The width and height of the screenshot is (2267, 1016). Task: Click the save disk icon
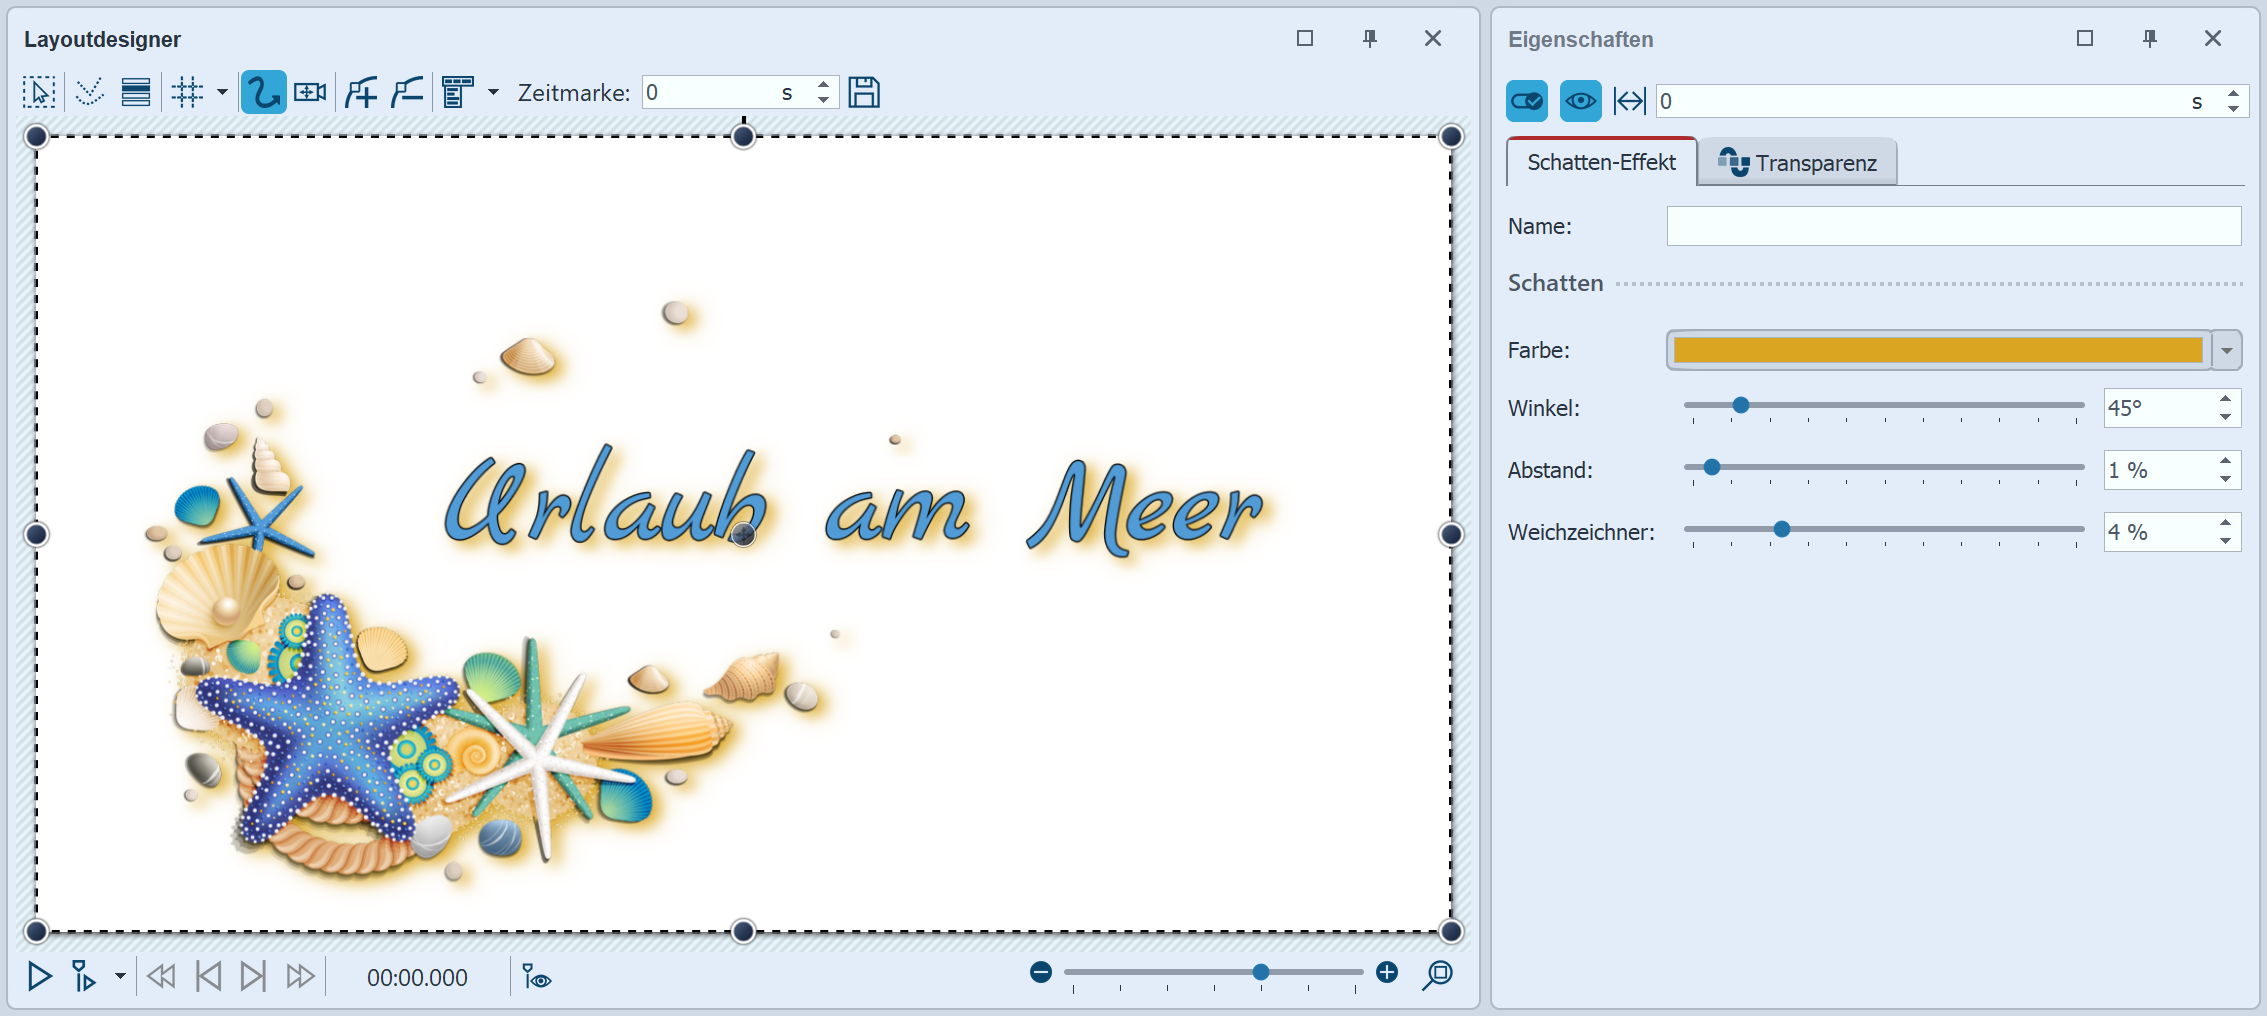[864, 93]
